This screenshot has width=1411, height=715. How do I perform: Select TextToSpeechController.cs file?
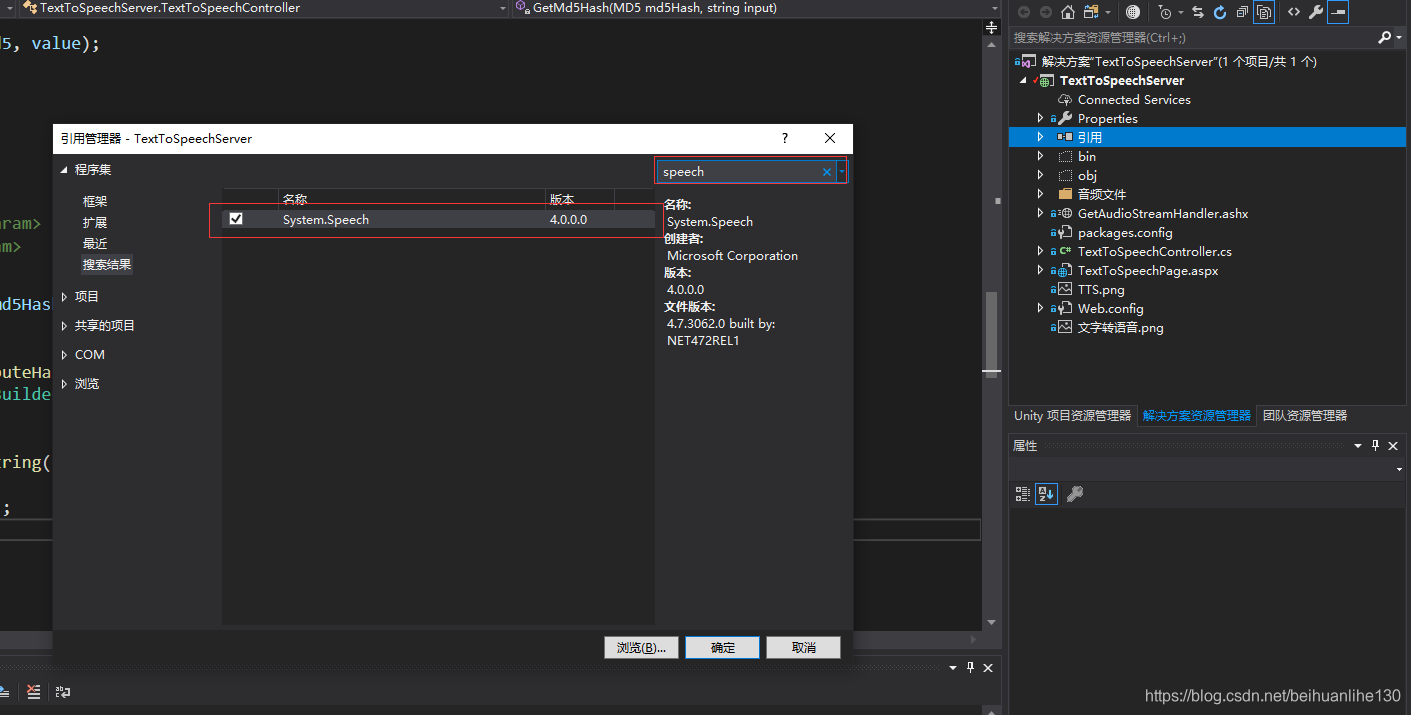point(1155,252)
